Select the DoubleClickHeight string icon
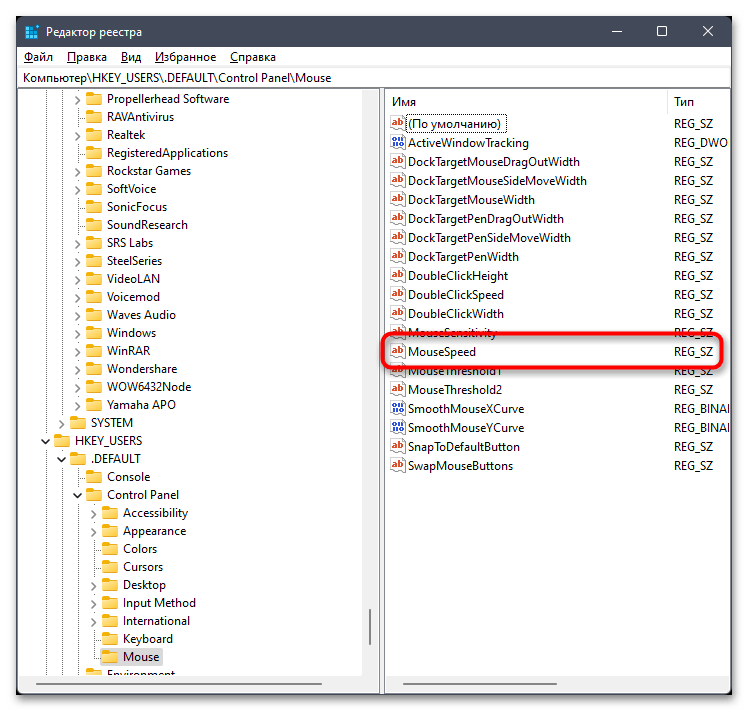The image size is (748, 711). click(x=397, y=275)
